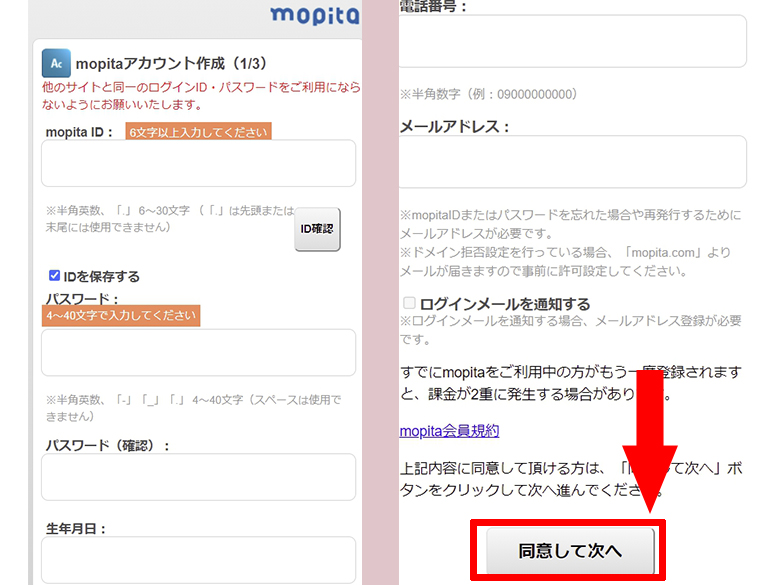Click the mopita ID： label
The height and width of the screenshot is (585, 766).
click(79, 132)
